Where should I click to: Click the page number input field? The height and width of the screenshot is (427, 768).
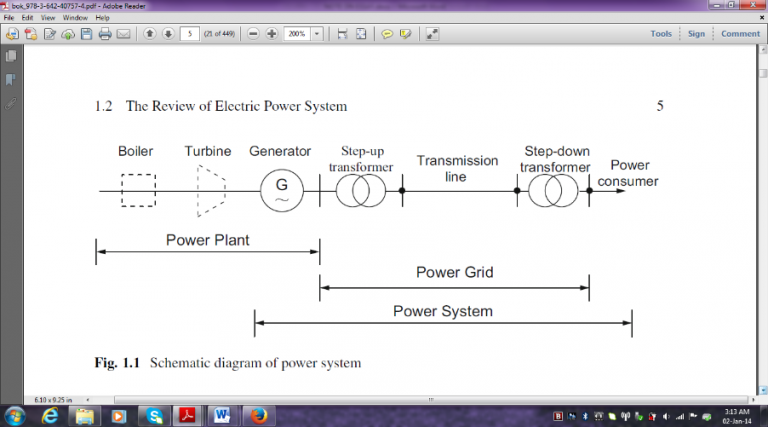pos(190,34)
